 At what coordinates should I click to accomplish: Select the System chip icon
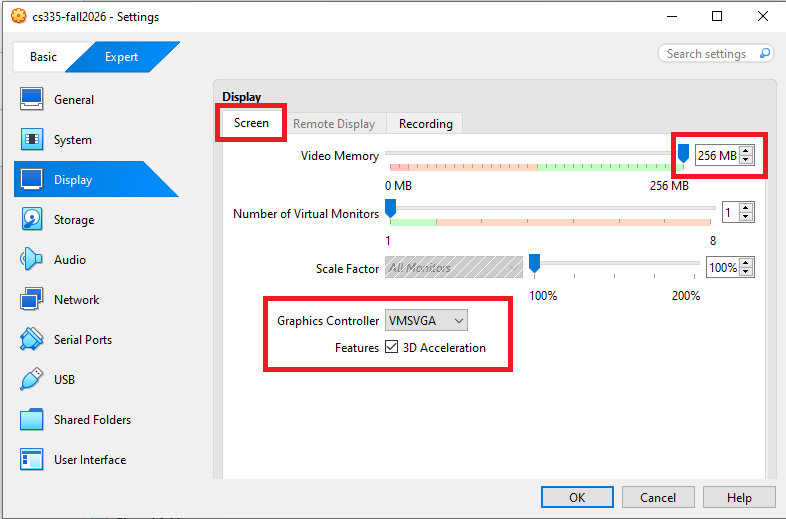coord(32,140)
